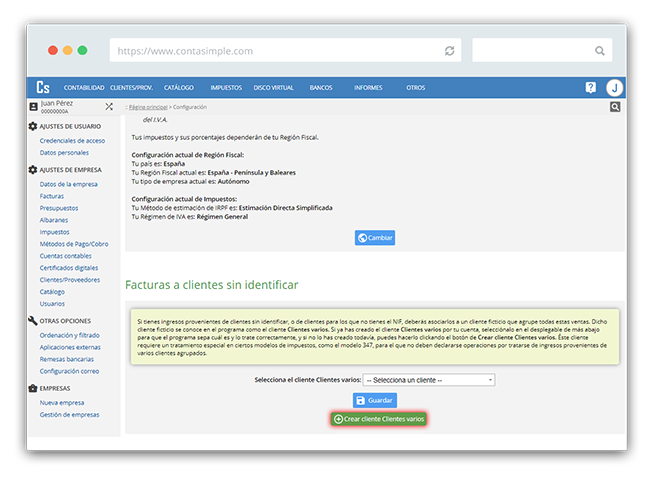Open the Informes menu
Viewport: 650px width, 478px height.
pos(368,88)
